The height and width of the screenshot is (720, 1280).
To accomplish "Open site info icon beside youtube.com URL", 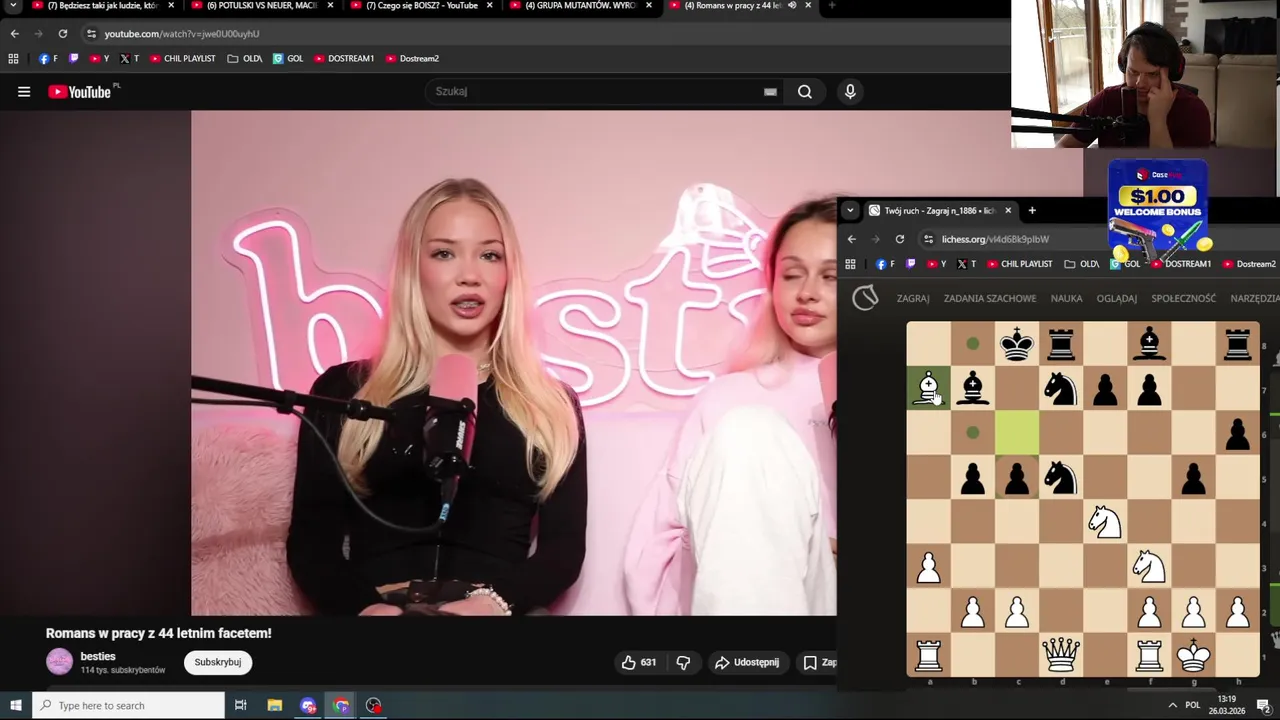I will (91, 33).
